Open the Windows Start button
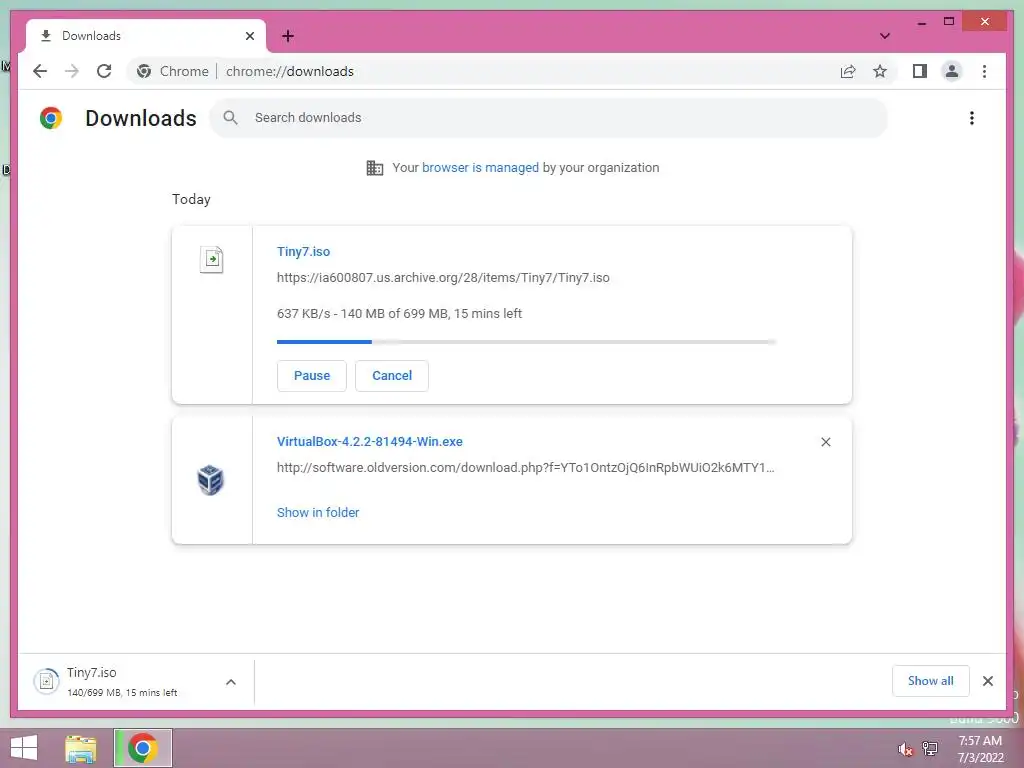Screen dimensions: 1024x768 coord(24,748)
